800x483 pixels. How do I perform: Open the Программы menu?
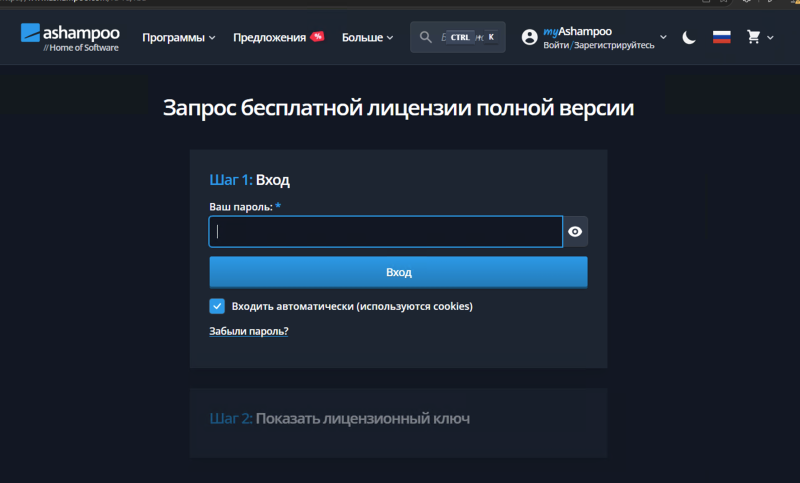coord(179,37)
